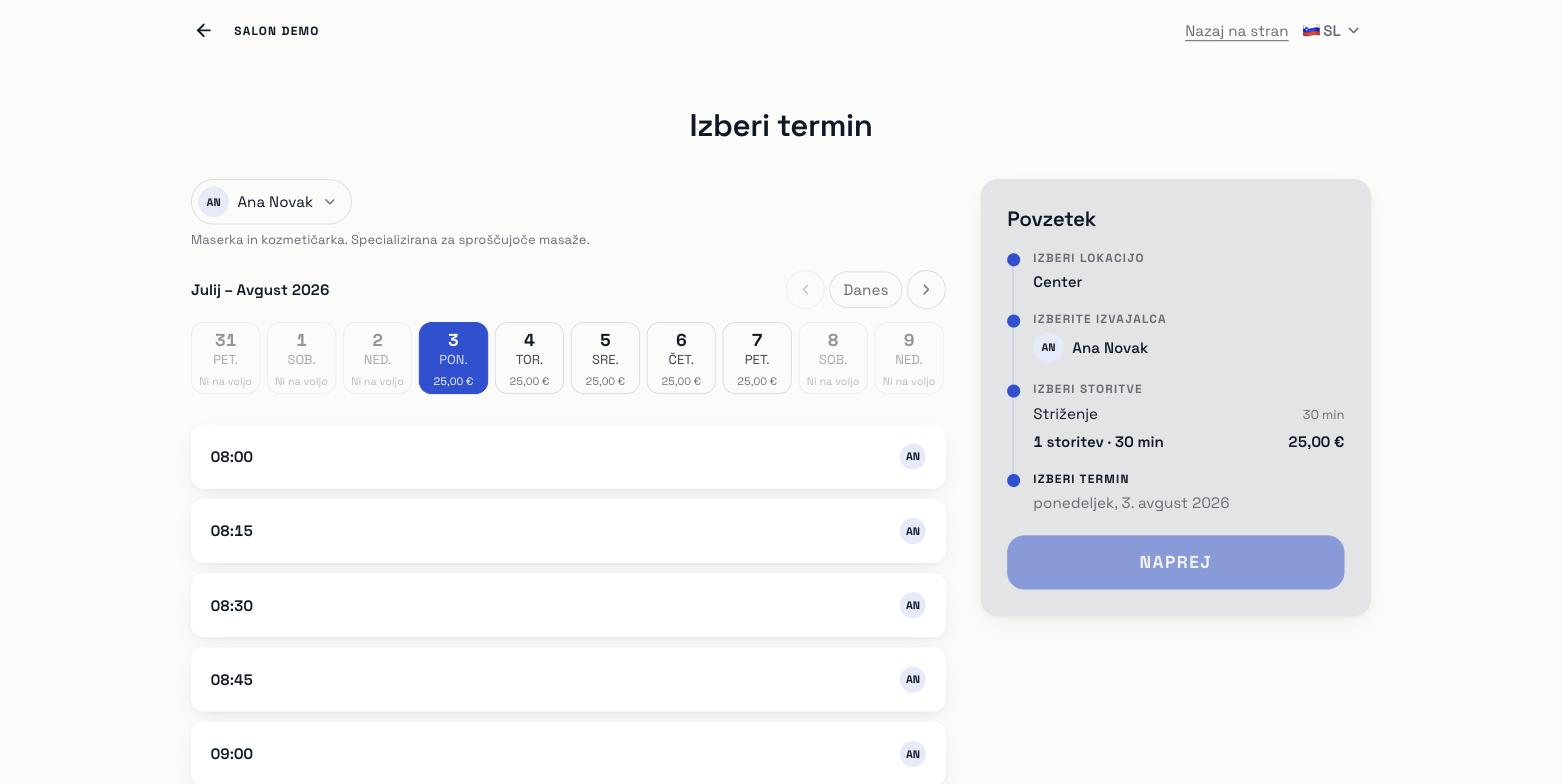The height and width of the screenshot is (784, 1562).
Task: Click the unavailable Saturday 1 SOB. date
Action: [301, 358]
